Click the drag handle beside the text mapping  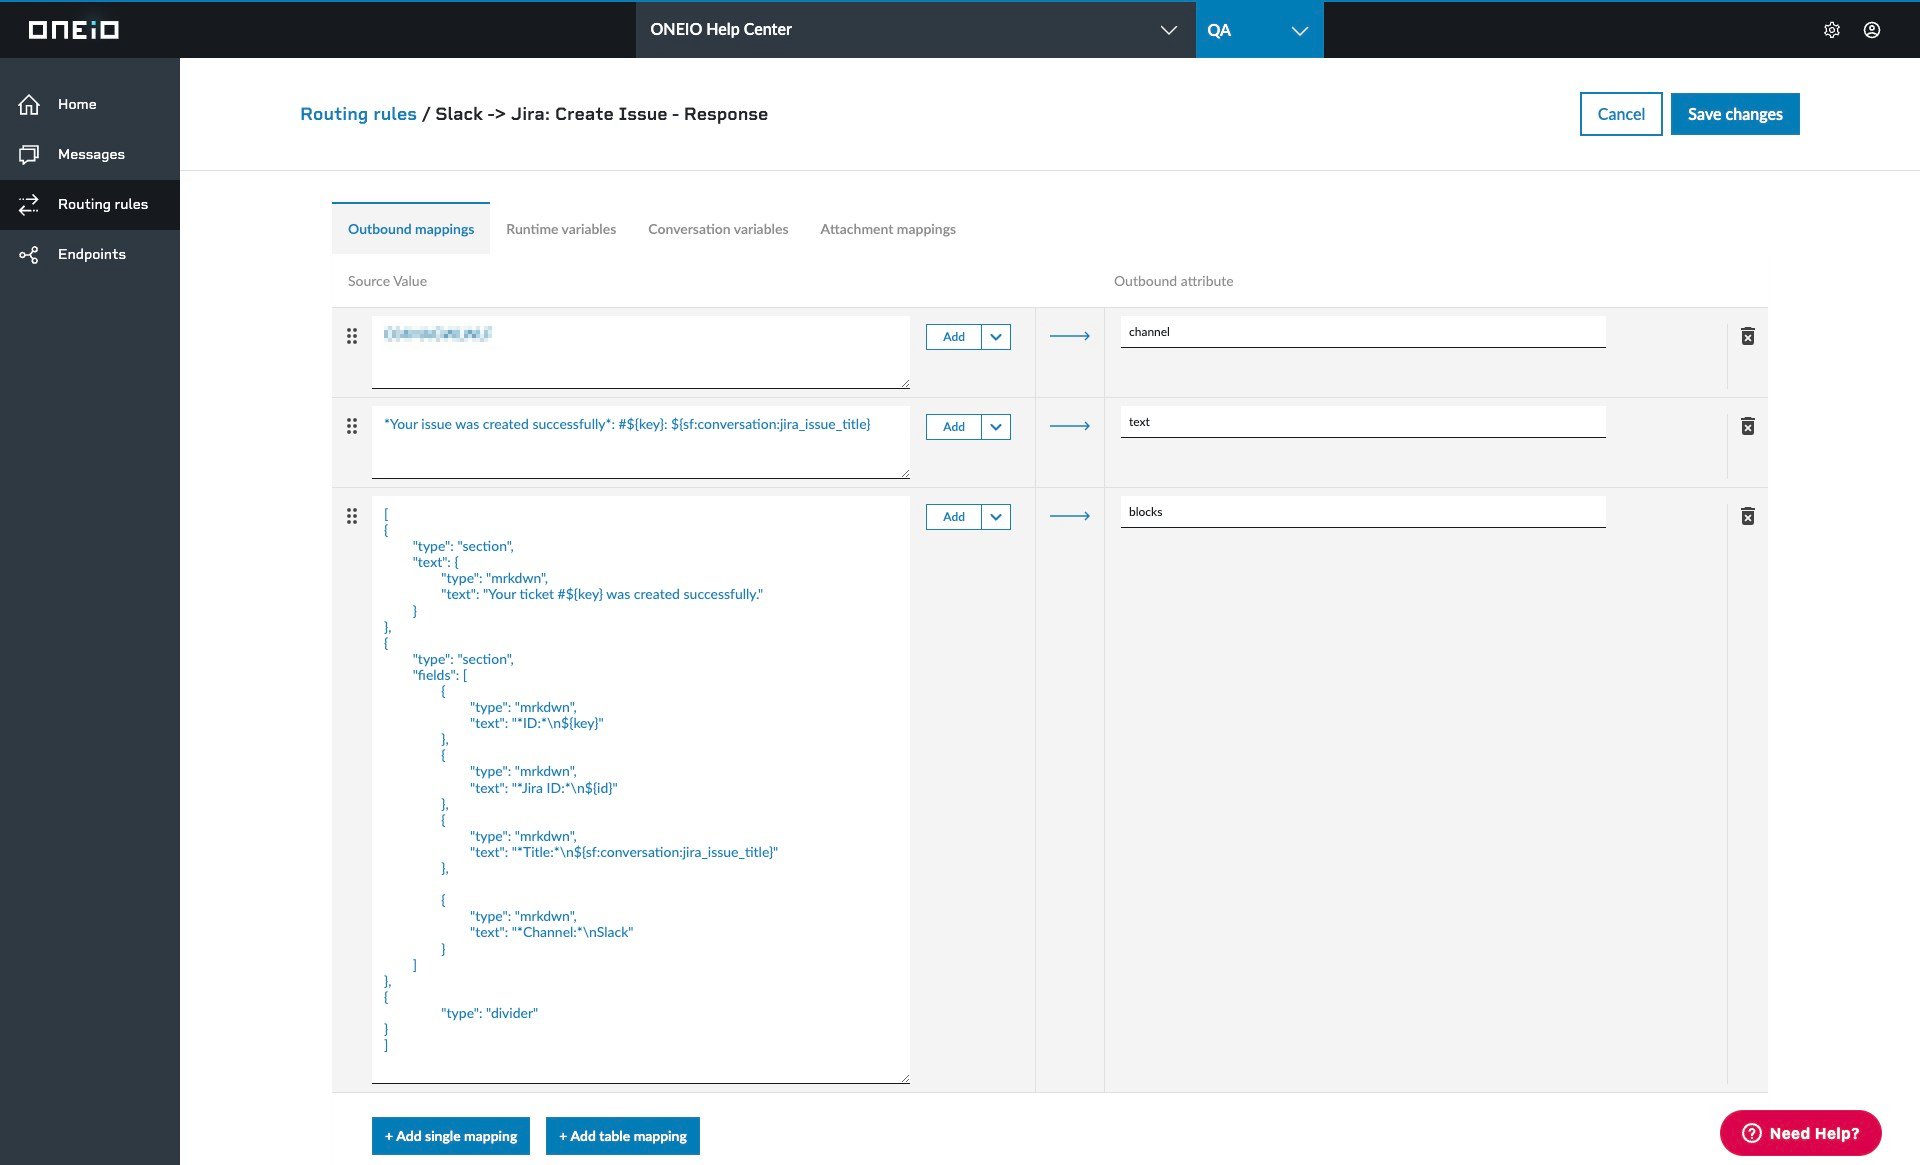(352, 426)
